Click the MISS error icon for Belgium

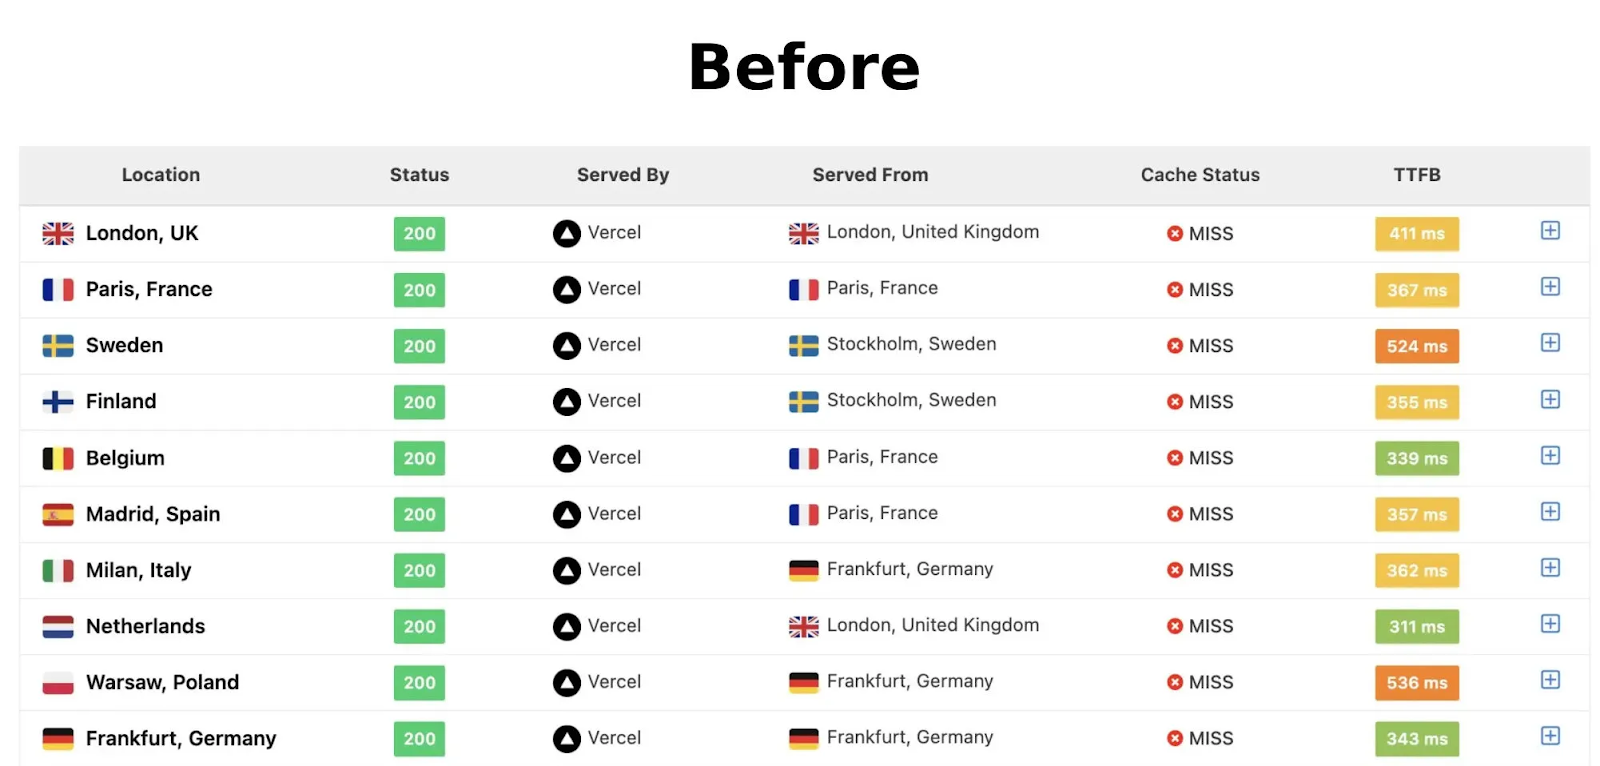pos(1175,458)
